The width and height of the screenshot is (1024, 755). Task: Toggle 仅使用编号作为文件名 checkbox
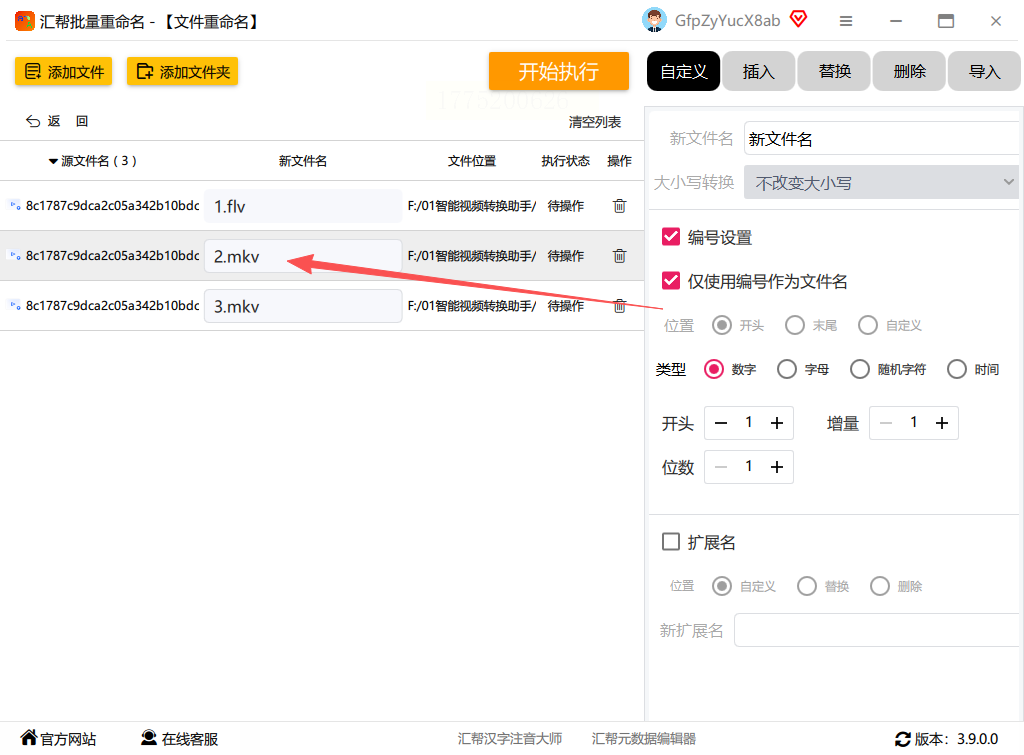click(671, 281)
